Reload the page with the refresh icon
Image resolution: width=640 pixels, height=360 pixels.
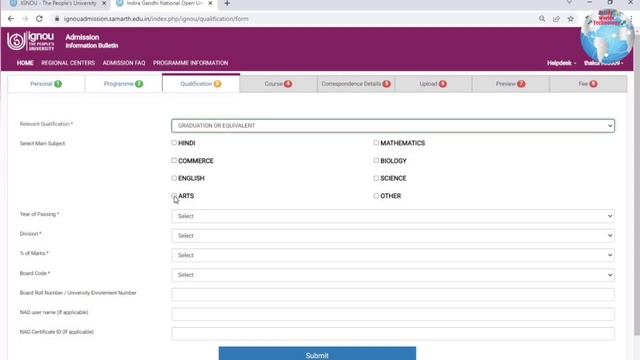click(39, 19)
